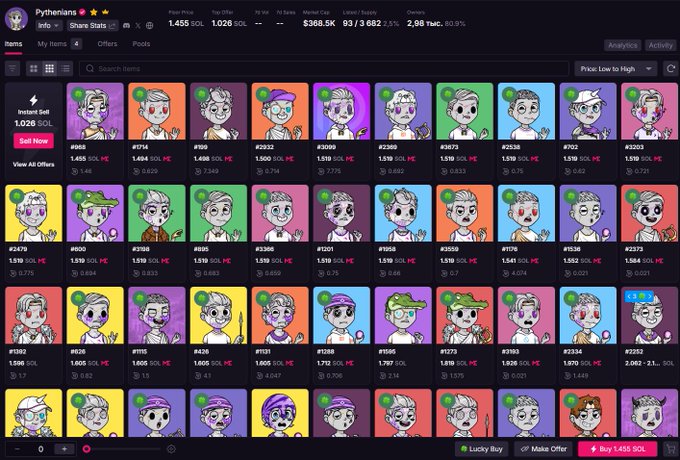Click the 93 / 3 682 listed value
The image size is (680, 460).
(362, 23)
